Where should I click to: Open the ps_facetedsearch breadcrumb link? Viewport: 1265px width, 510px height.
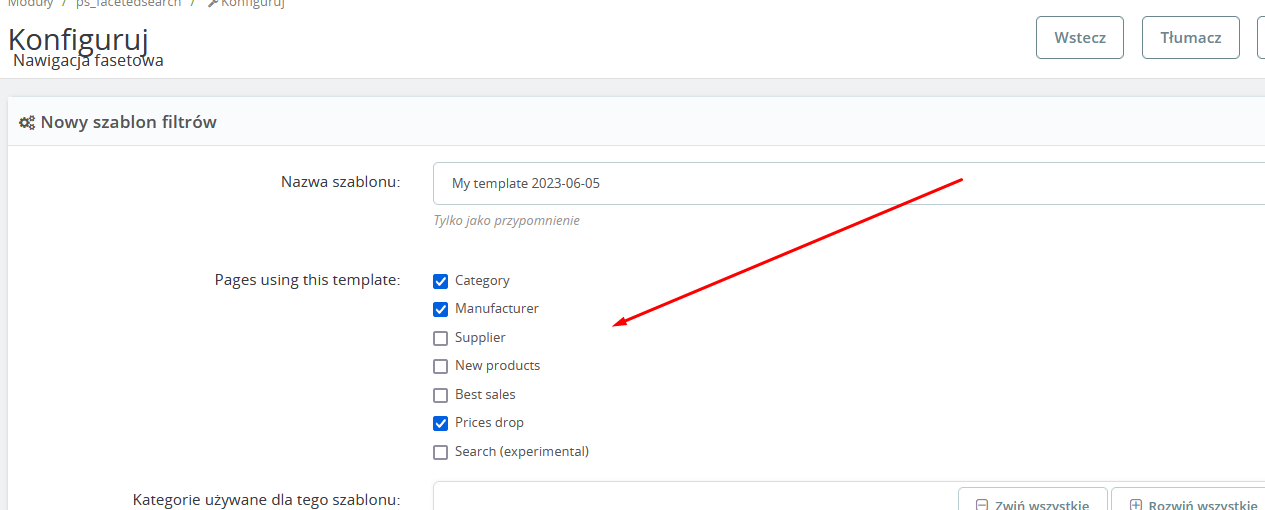128,3
